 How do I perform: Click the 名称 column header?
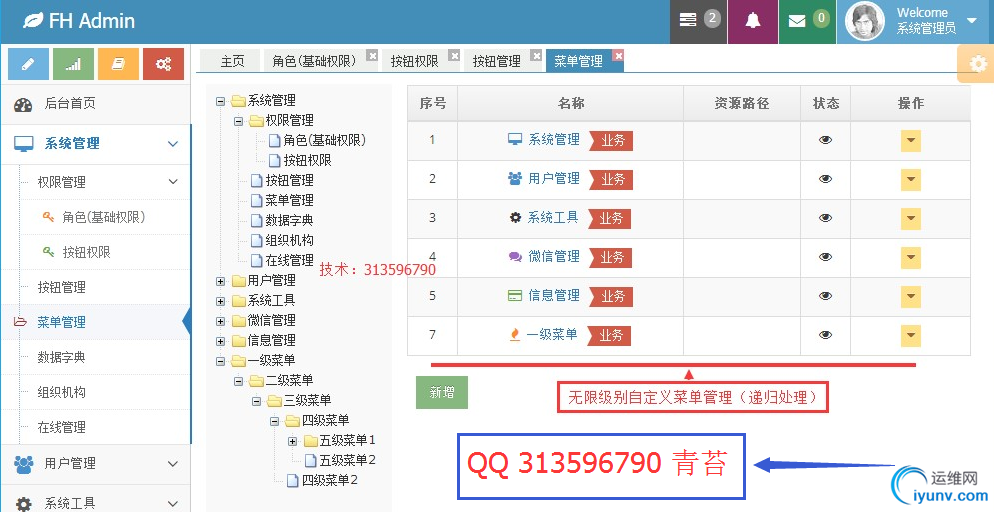pyautogui.click(x=571, y=103)
